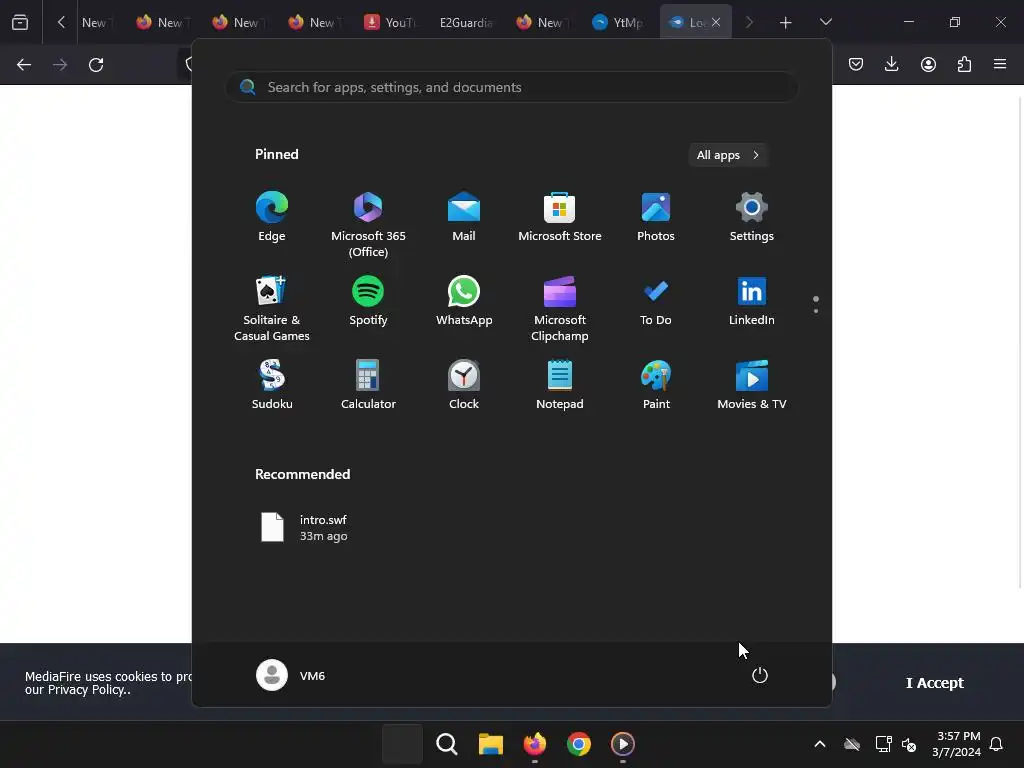Click I Accept on MediaFire cookie banner
The height and width of the screenshot is (768, 1024).
point(935,682)
